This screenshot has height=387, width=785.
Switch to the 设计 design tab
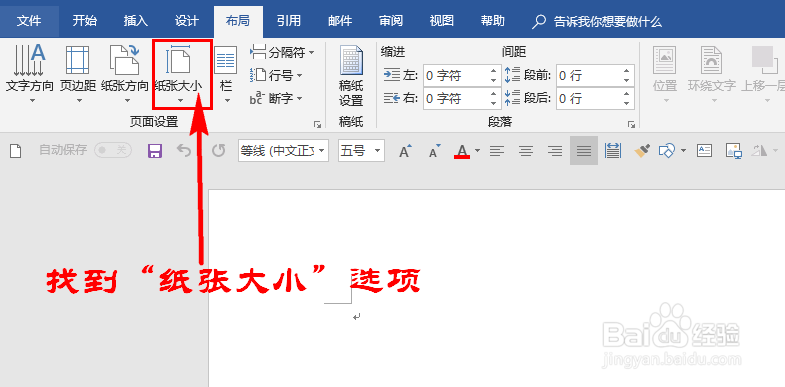187,21
